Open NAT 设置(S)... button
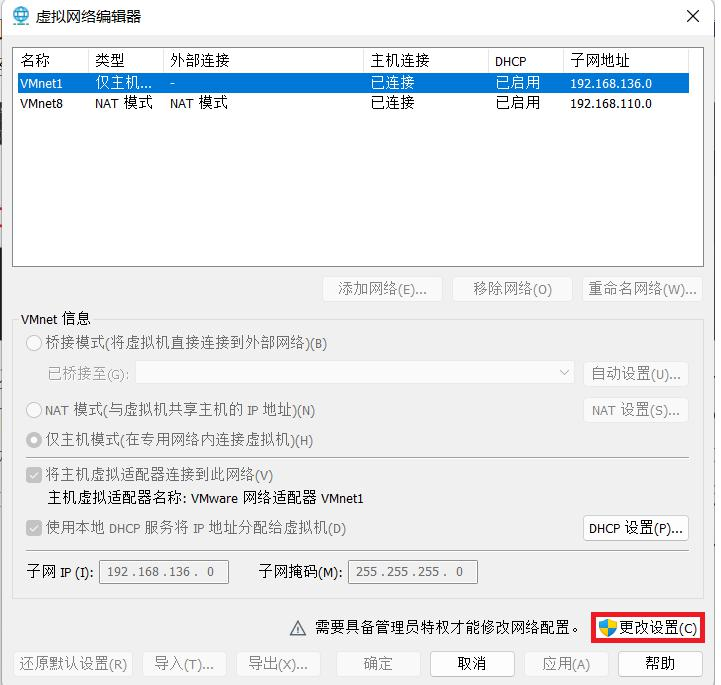The image size is (721, 685). click(x=636, y=410)
